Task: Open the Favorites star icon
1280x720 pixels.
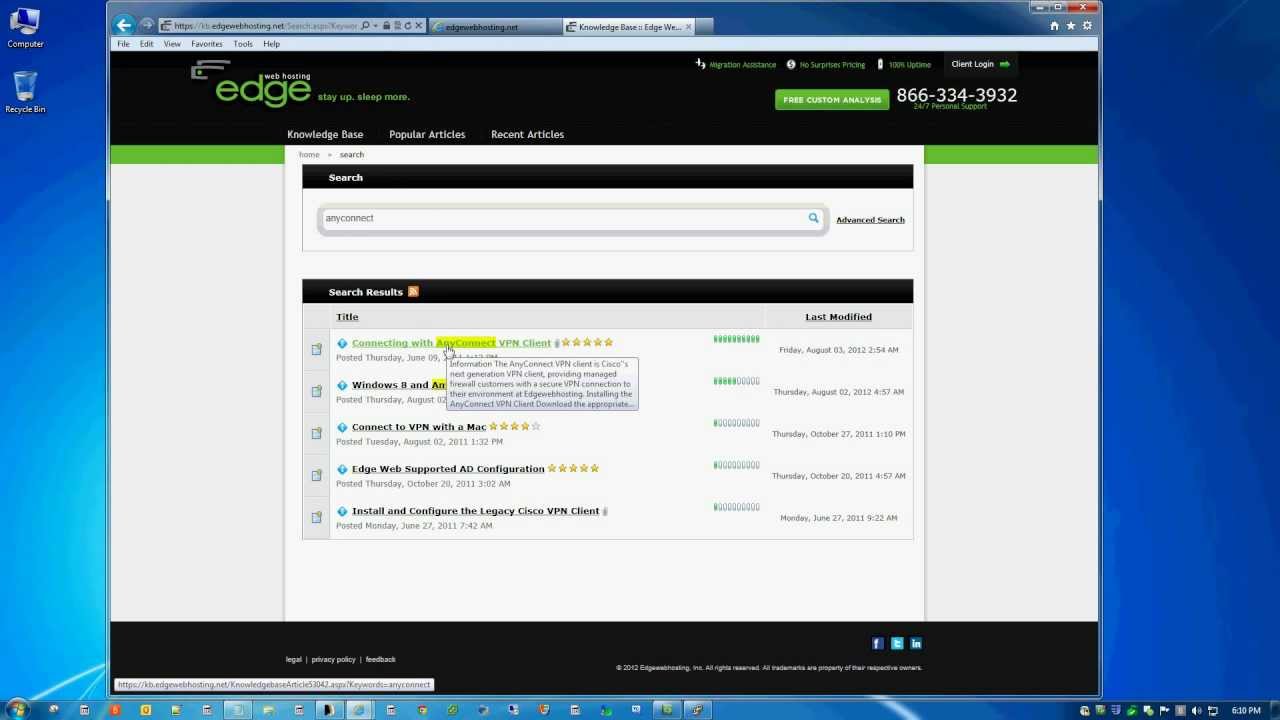Action: tap(1071, 26)
